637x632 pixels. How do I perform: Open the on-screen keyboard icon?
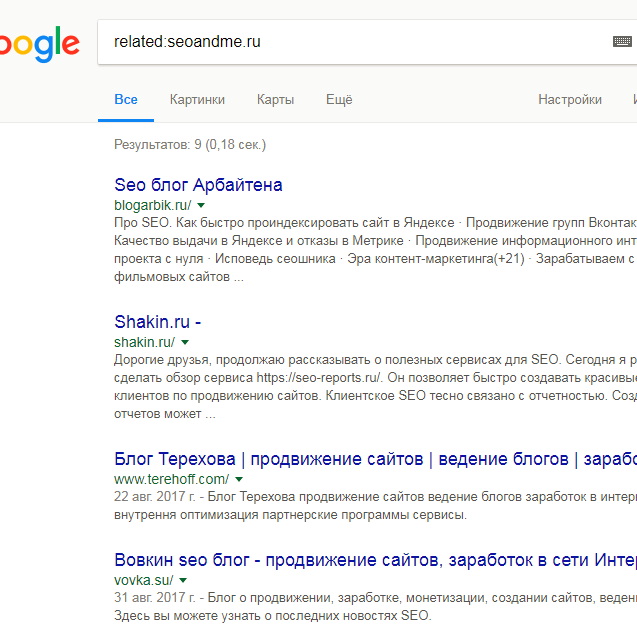pos(622,41)
